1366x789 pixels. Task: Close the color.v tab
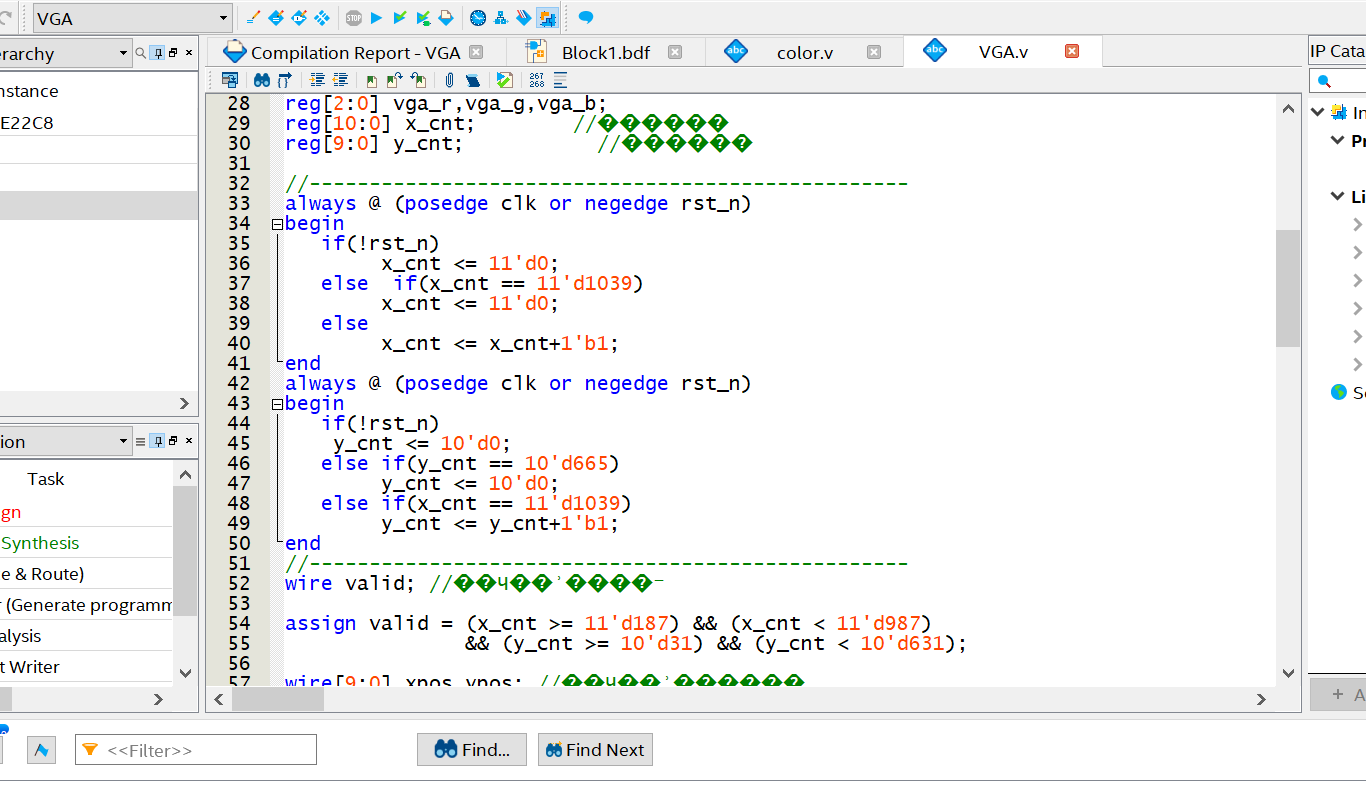tap(874, 52)
